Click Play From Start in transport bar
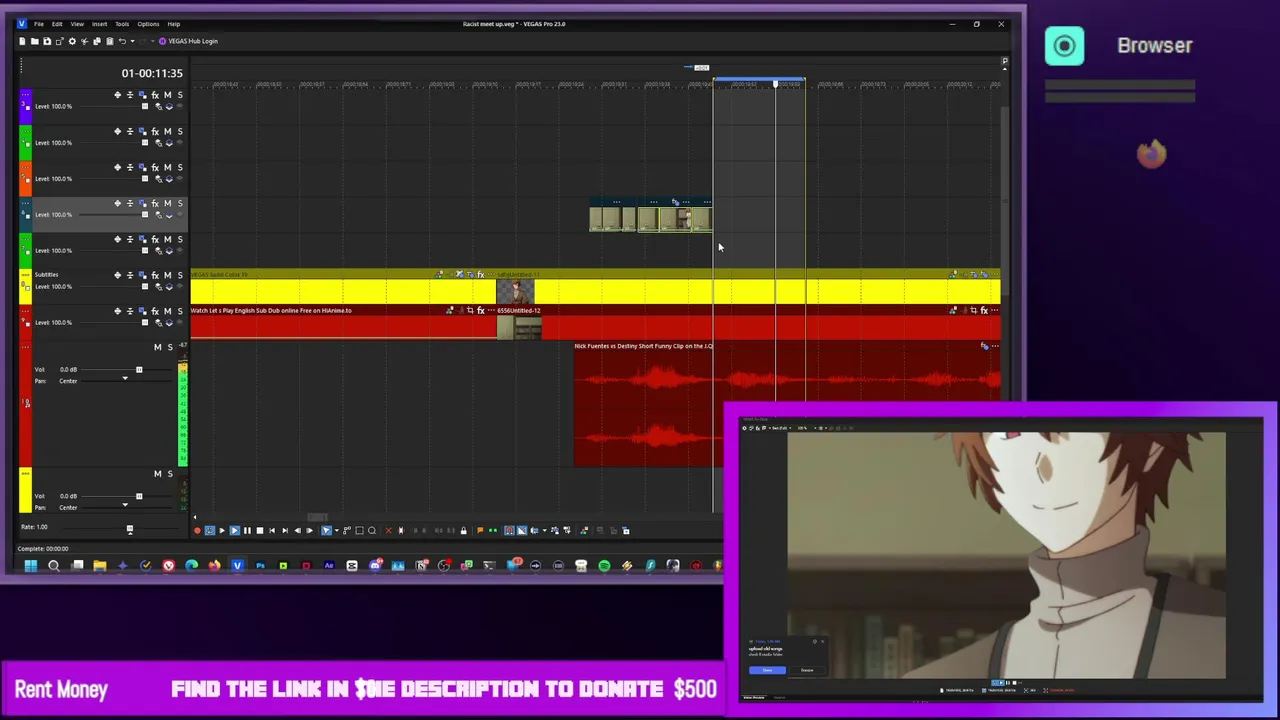Image resolution: width=1280 pixels, height=720 pixels. (x=222, y=530)
